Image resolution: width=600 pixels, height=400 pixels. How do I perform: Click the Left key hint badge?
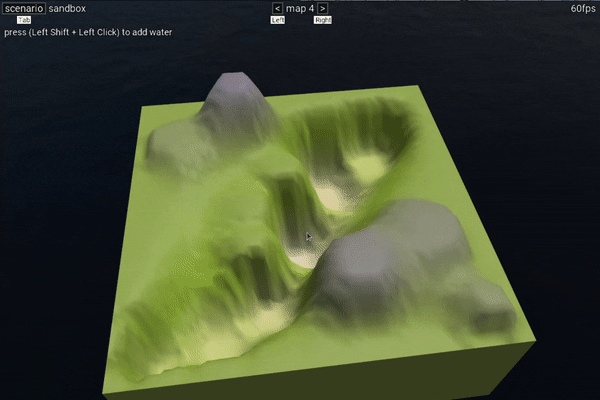[278, 20]
